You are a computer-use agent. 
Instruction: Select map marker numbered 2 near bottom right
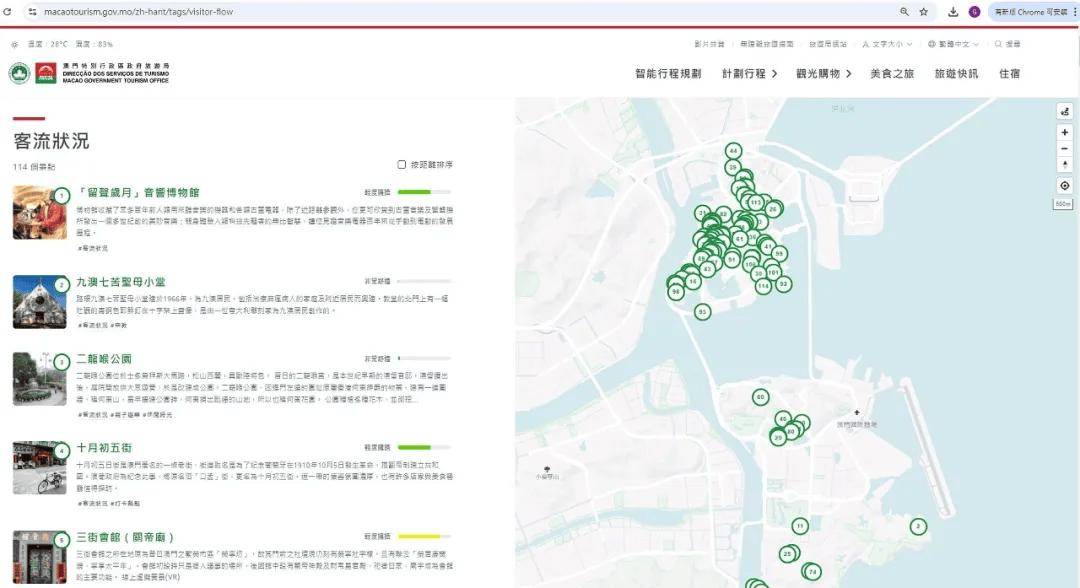coord(918,525)
